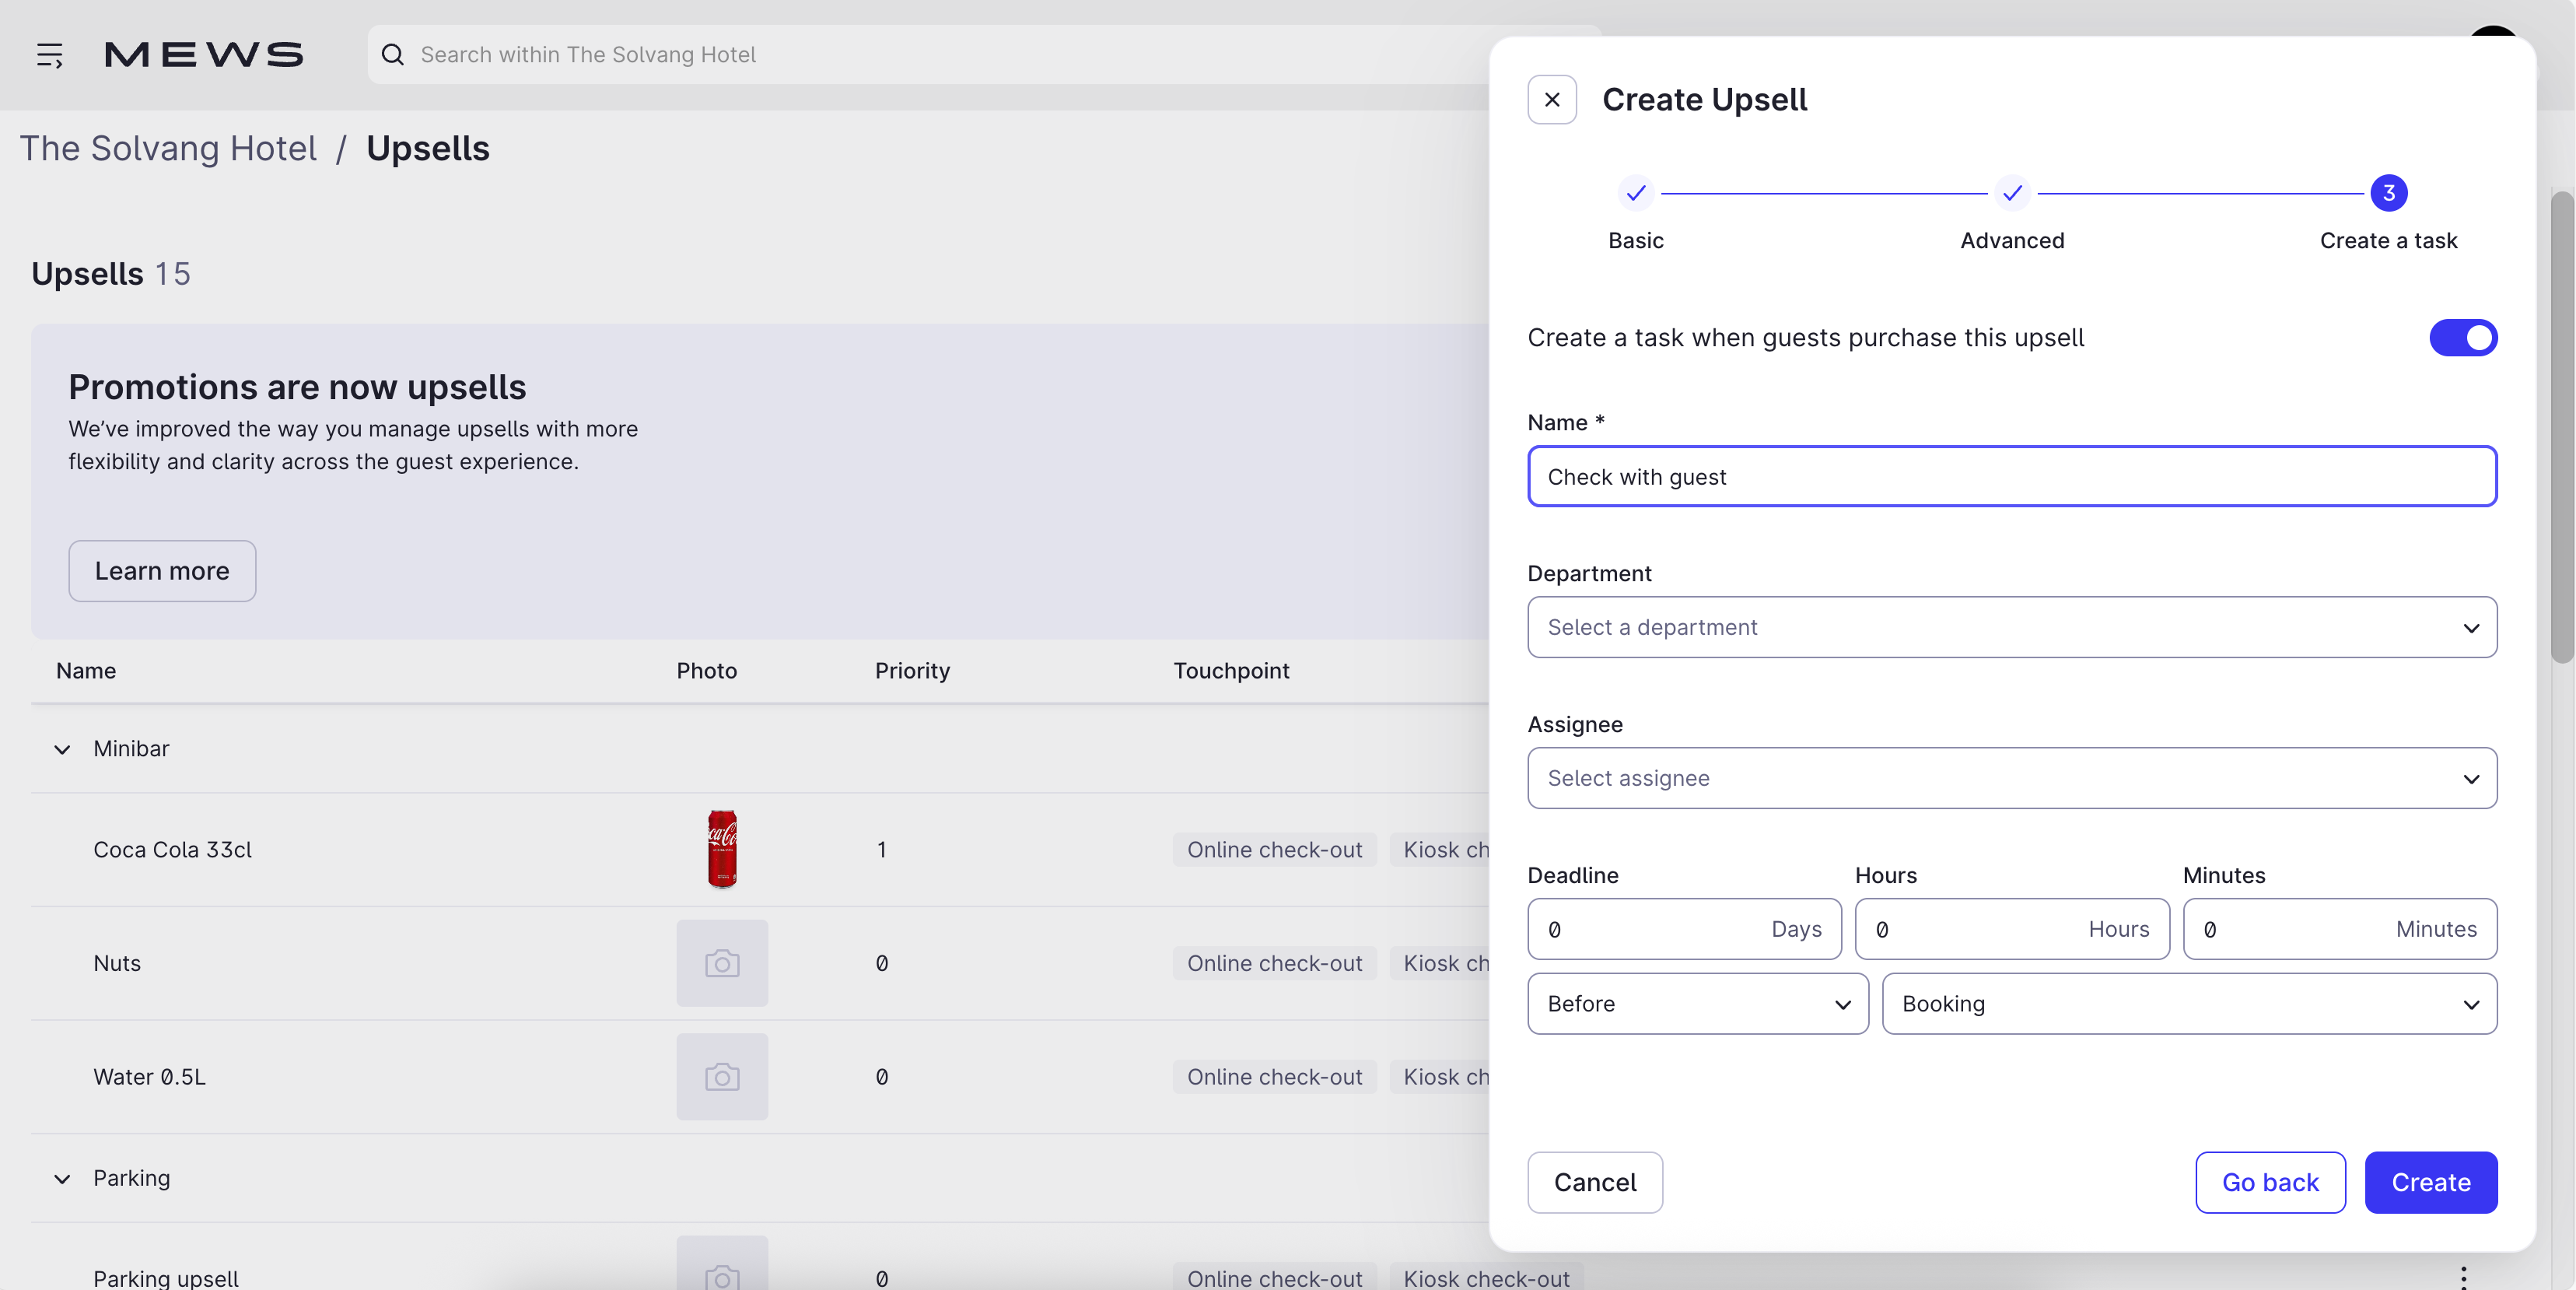Click the Minutes input field
The height and width of the screenshot is (1290, 2576).
(2339, 929)
